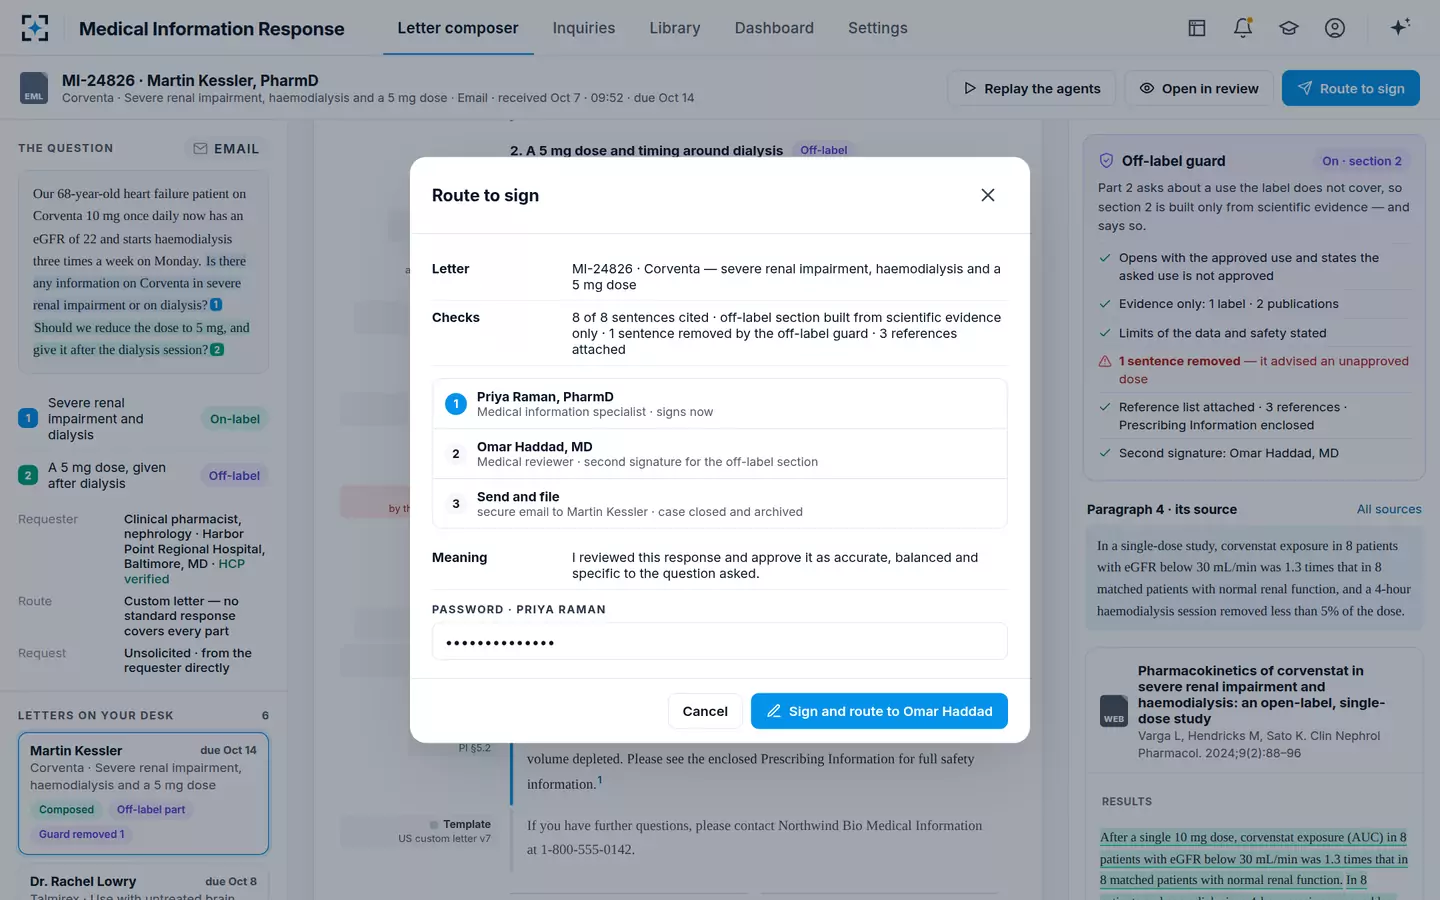1440x900 pixels.
Task: Focus the Priya Raman password field
Action: (720, 642)
